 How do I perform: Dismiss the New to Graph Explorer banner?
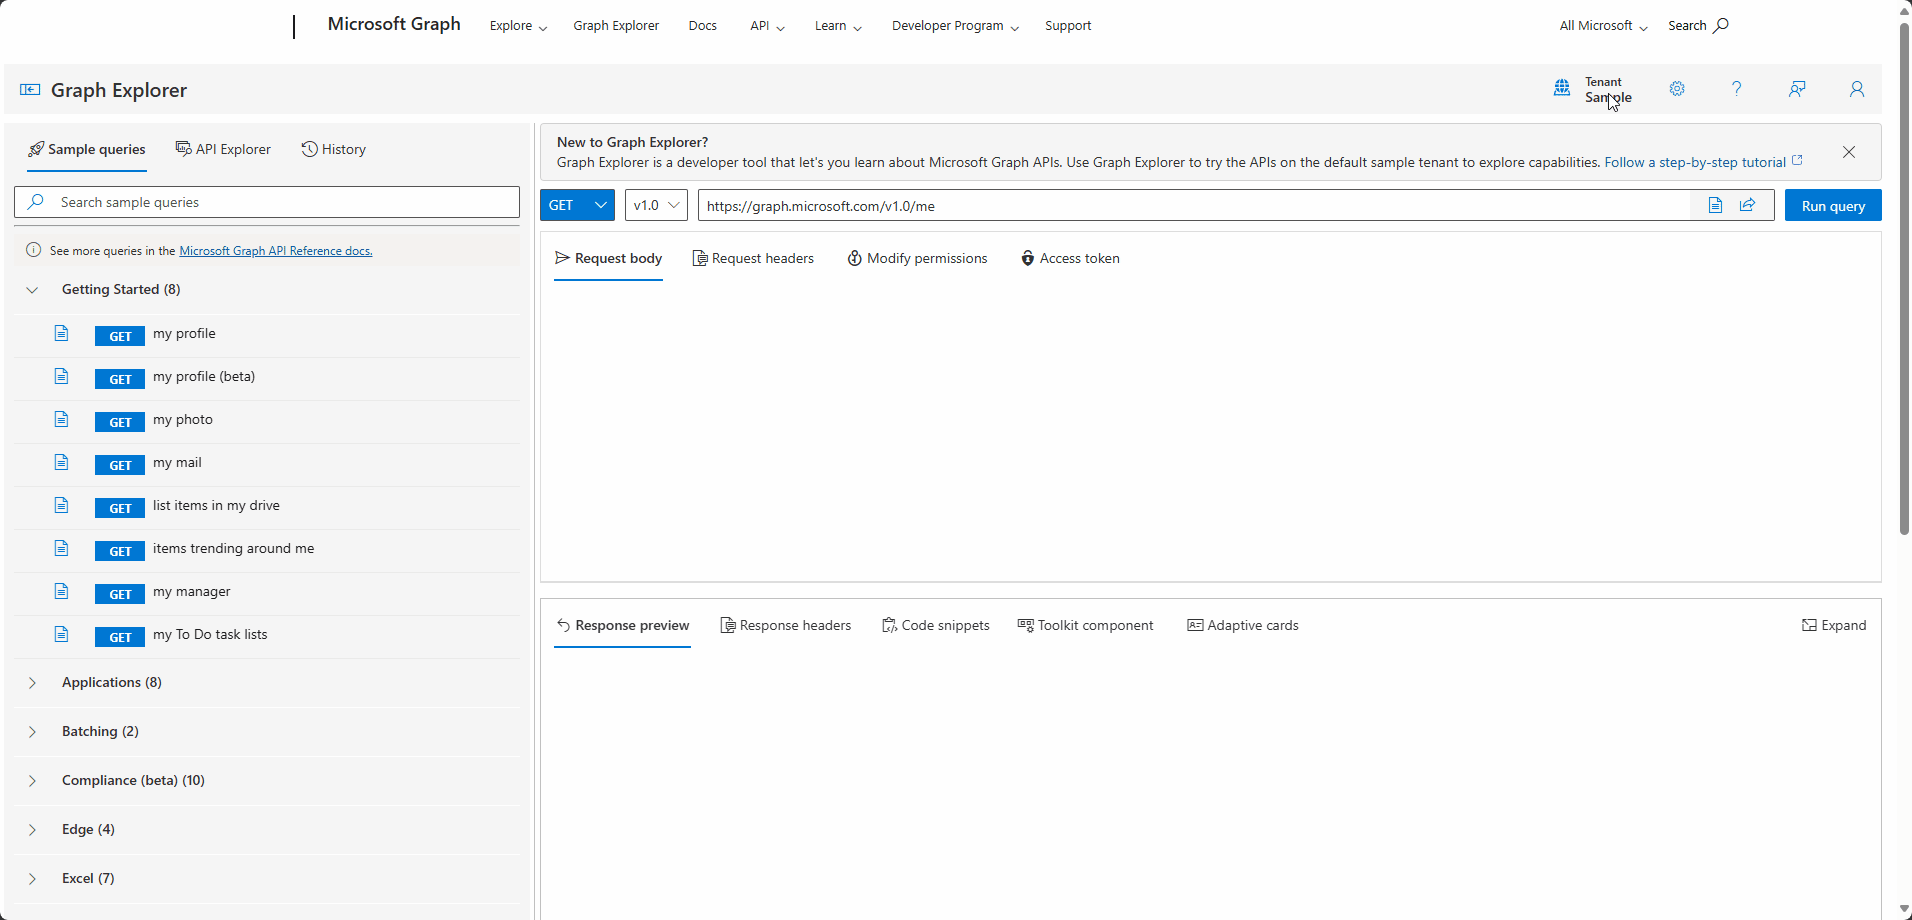tap(1848, 152)
